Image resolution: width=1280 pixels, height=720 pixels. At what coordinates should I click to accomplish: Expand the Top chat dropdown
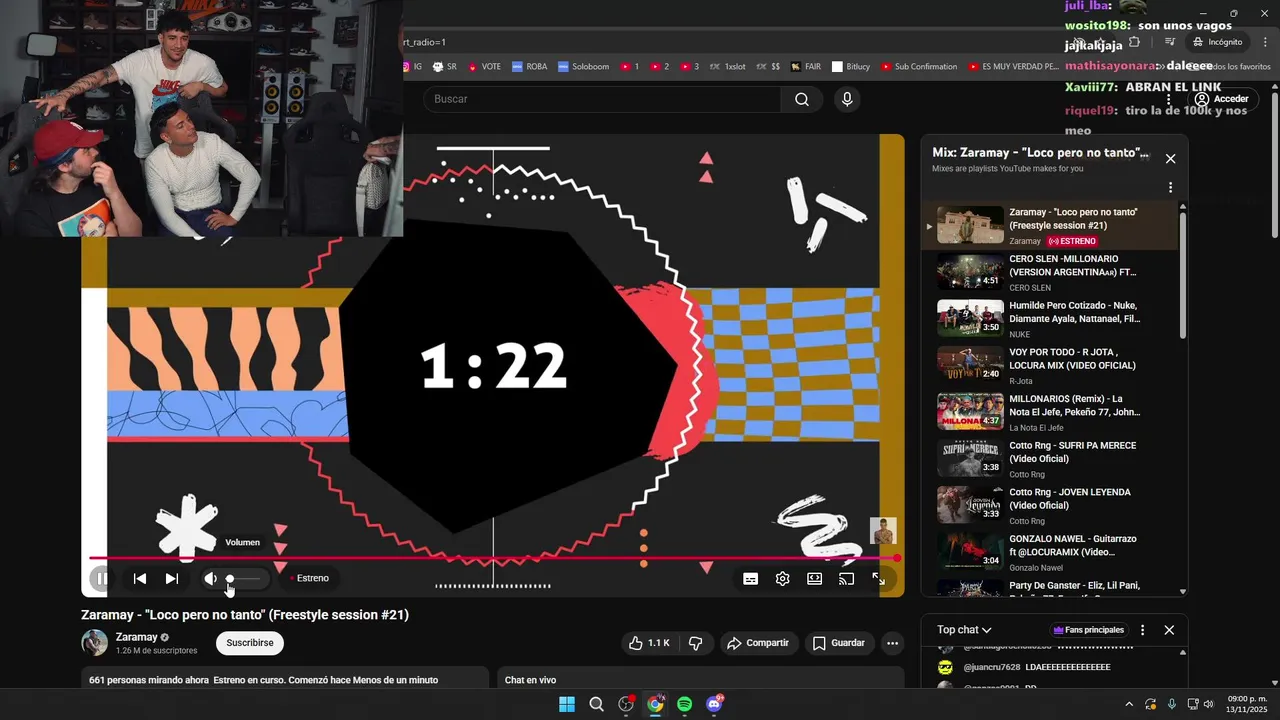[964, 630]
